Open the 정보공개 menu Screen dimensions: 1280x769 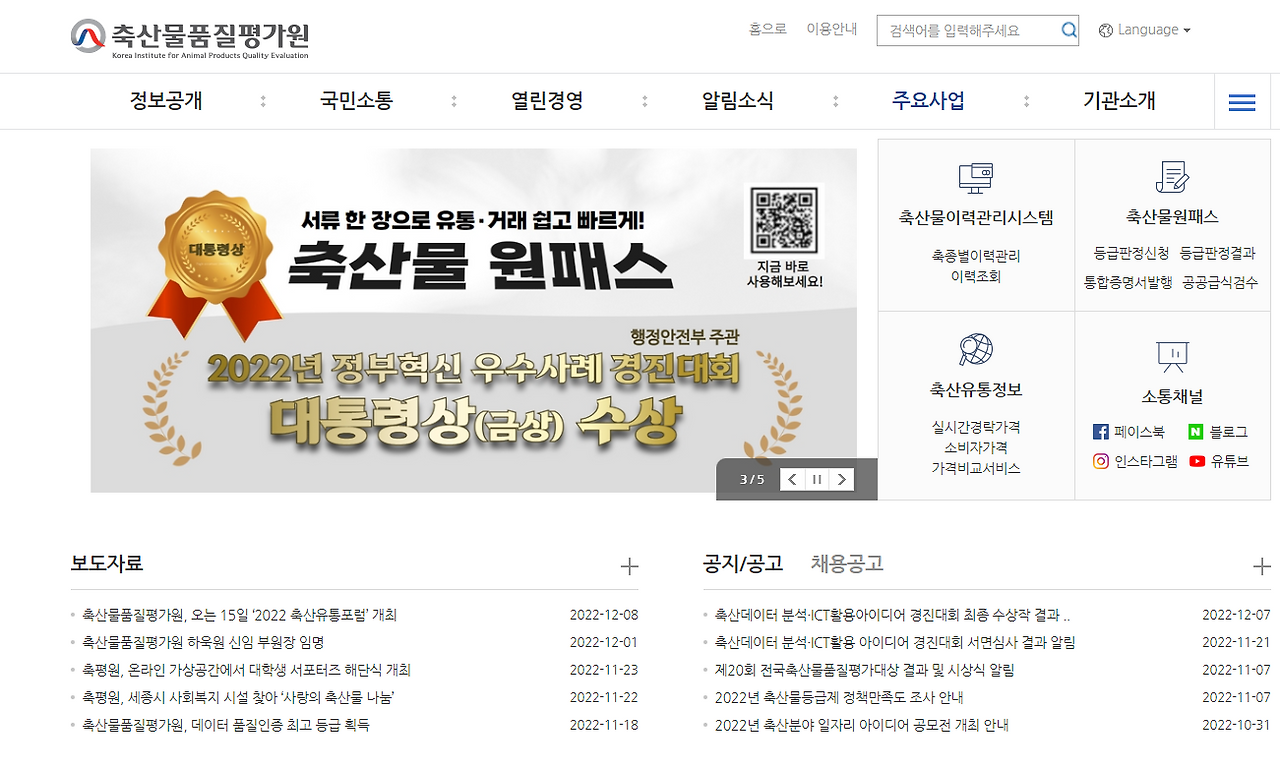coord(166,101)
